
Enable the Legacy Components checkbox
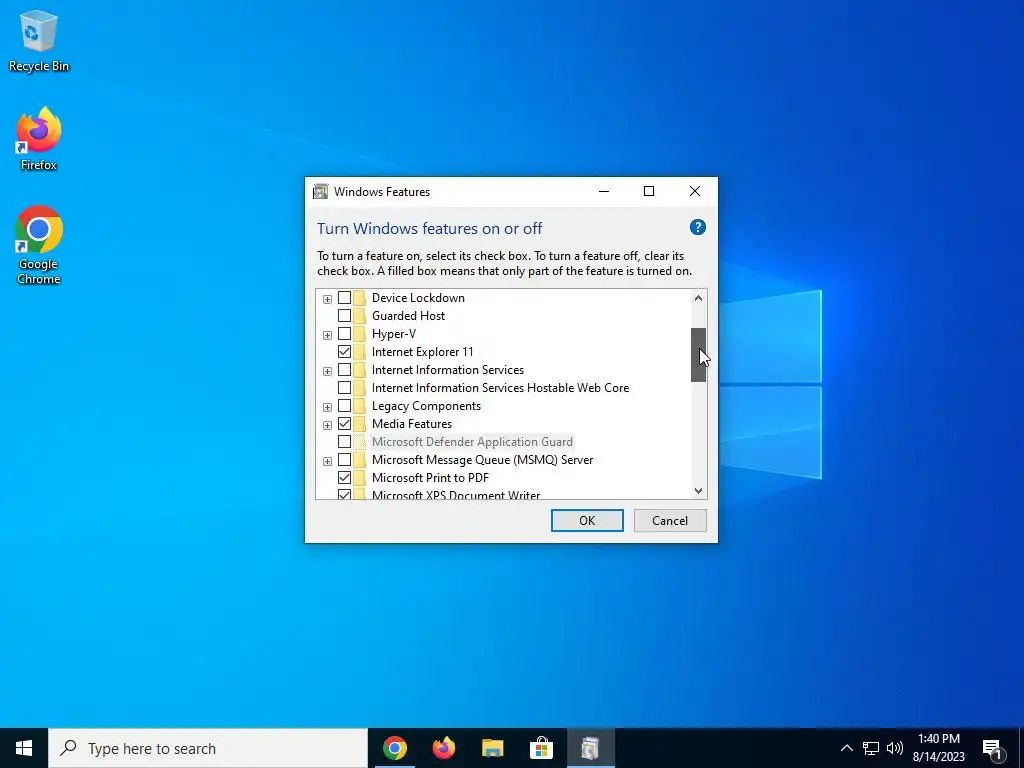(x=344, y=406)
